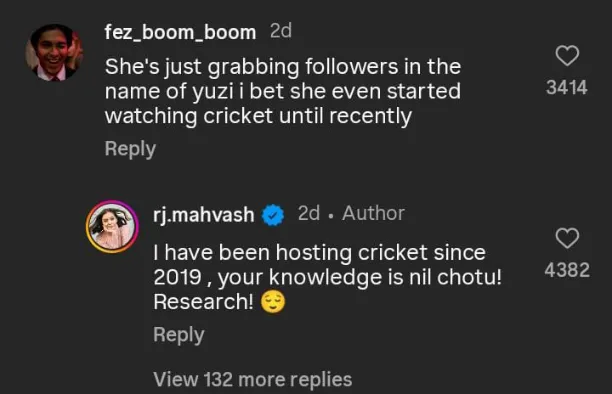Show likes list for 4382 count
Image resolution: width=612 pixels, height=394 pixels.
tap(567, 270)
